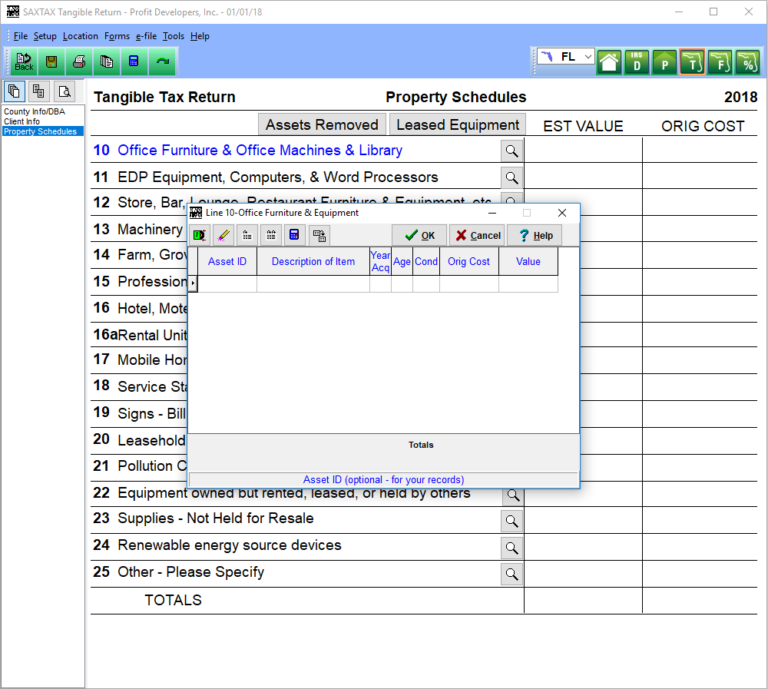Open magnifier for line 24 Renewable energy
Screen dimensions: 768x689
511,548
